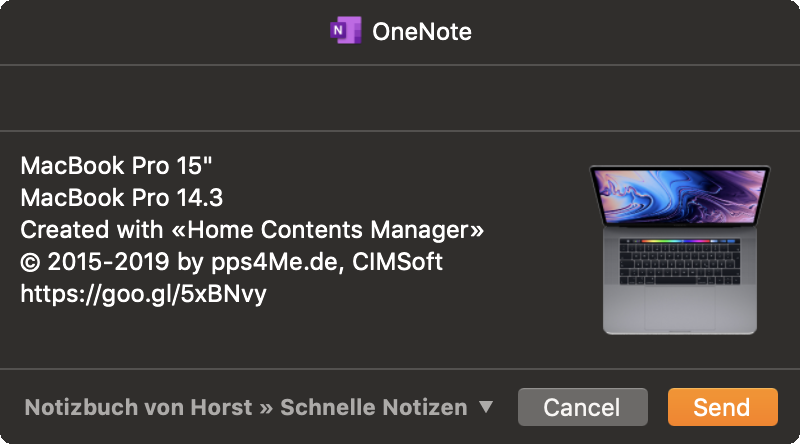Click the » separator in the notebook path
This screenshot has height=444, width=800.
click(x=266, y=408)
